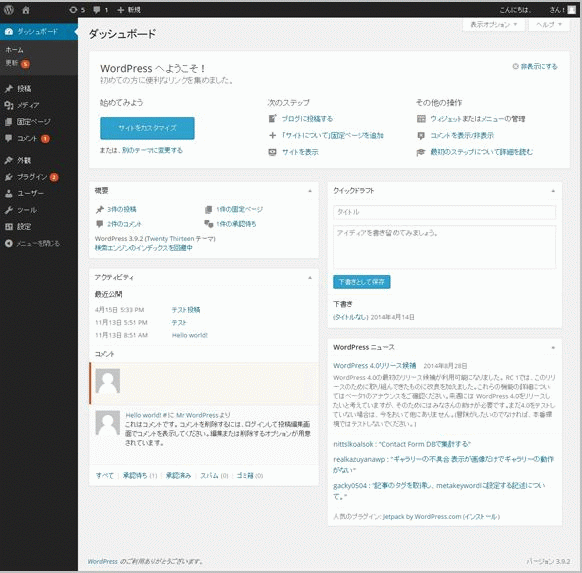
Task: Open the 1件の固定ページ link
Action: point(239,209)
